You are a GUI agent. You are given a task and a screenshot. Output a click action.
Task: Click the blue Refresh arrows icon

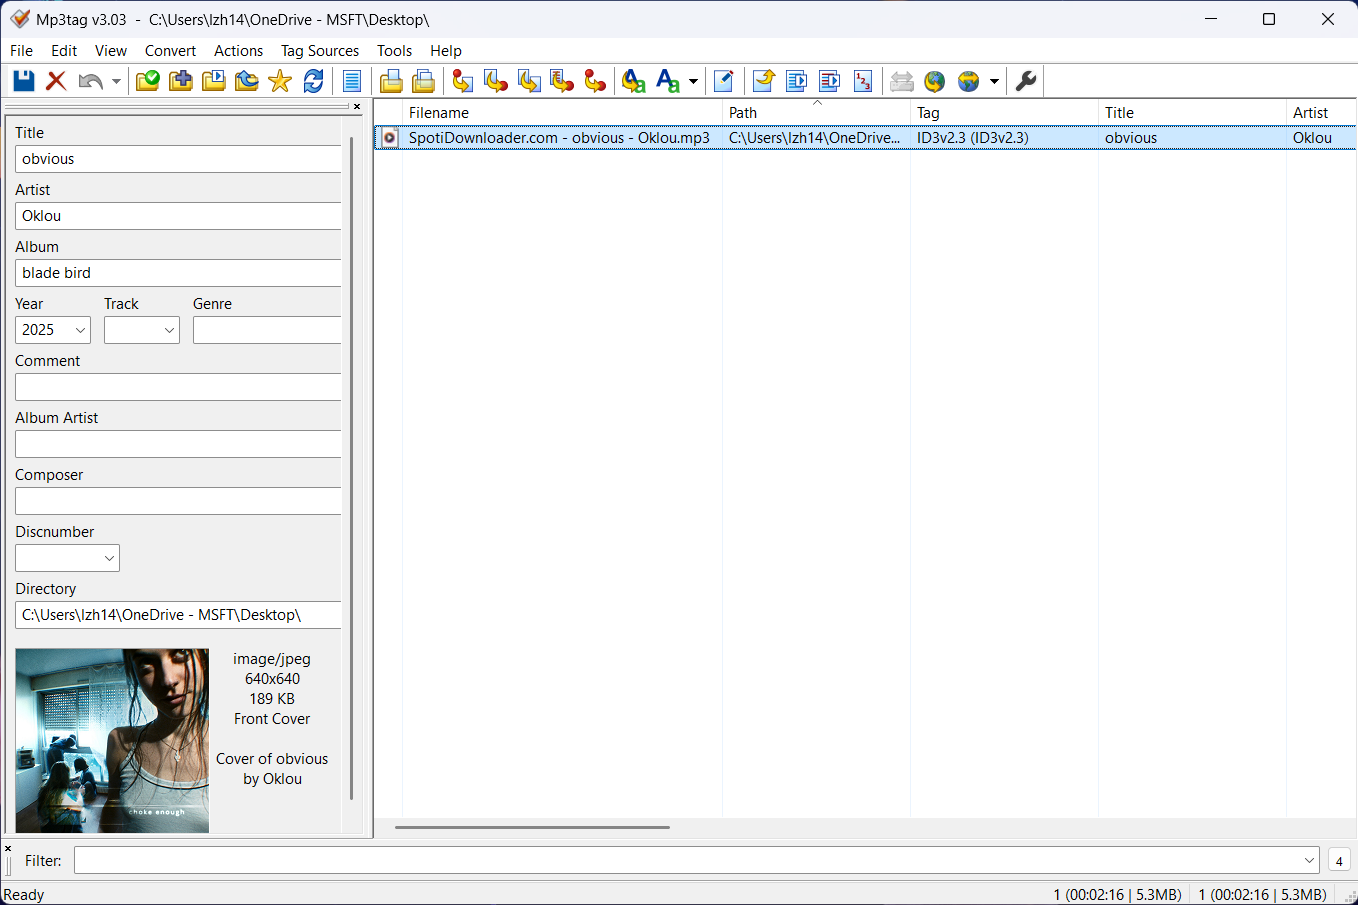click(314, 81)
